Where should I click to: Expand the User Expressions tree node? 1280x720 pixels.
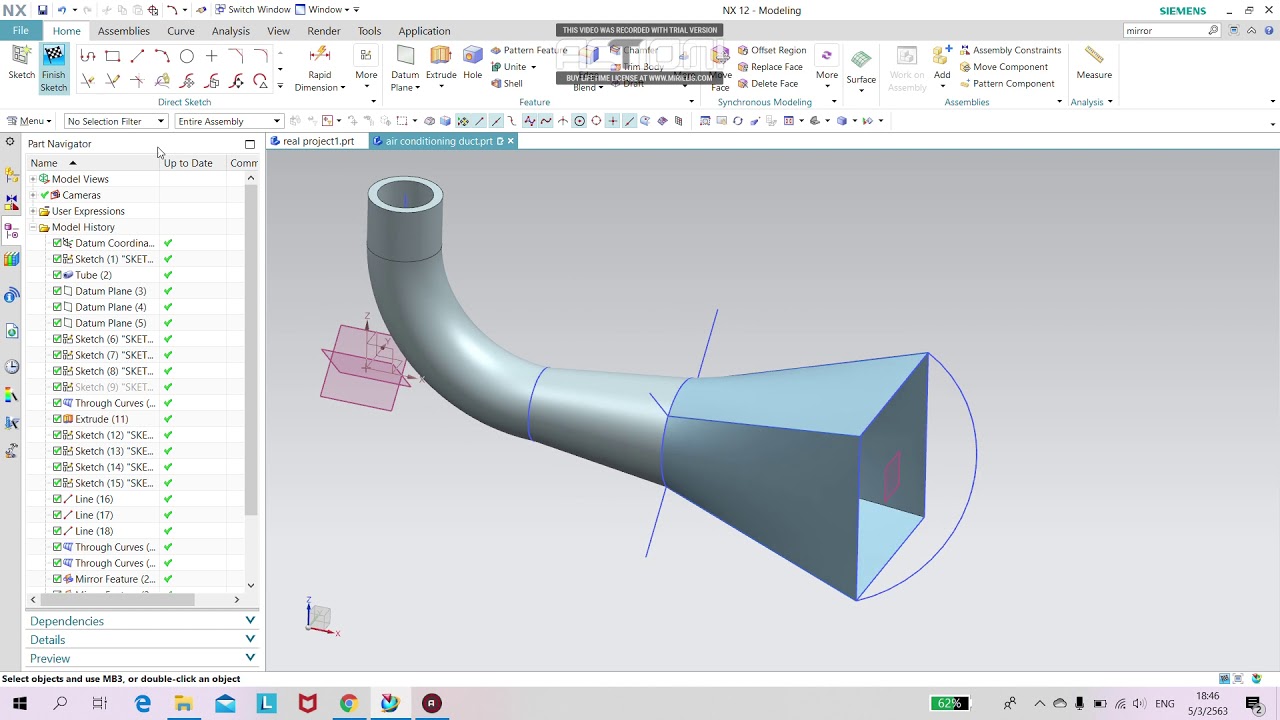(x=33, y=211)
